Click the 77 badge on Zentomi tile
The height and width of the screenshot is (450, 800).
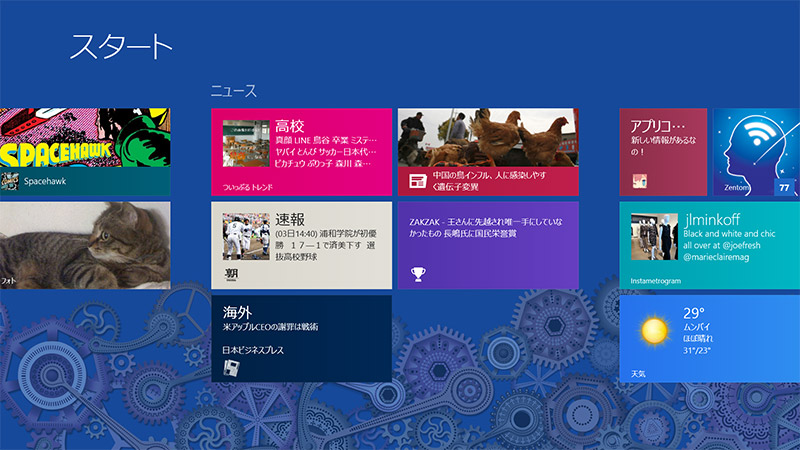point(783,187)
